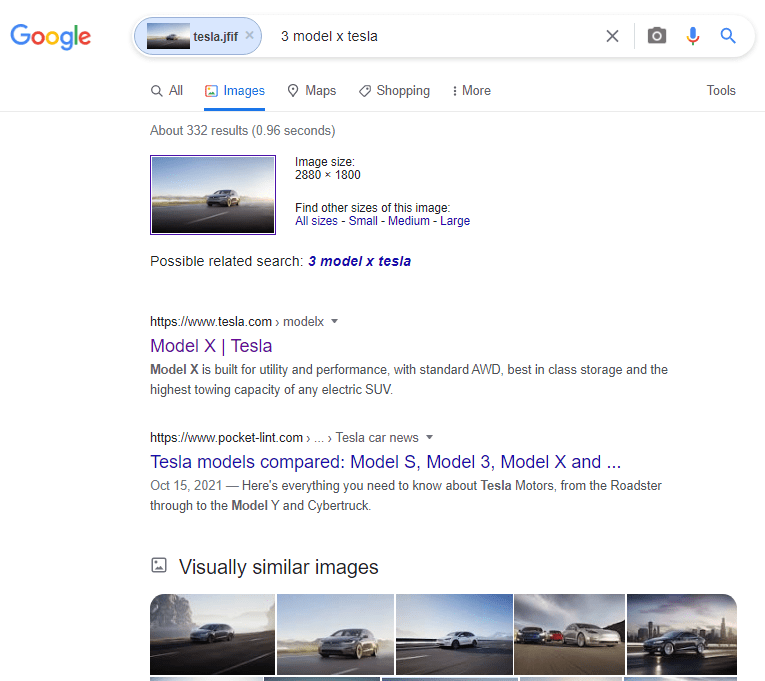Remove the tesla.jfif image chip
Viewport: 765px width, 681px height.
pyautogui.click(x=249, y=35)
